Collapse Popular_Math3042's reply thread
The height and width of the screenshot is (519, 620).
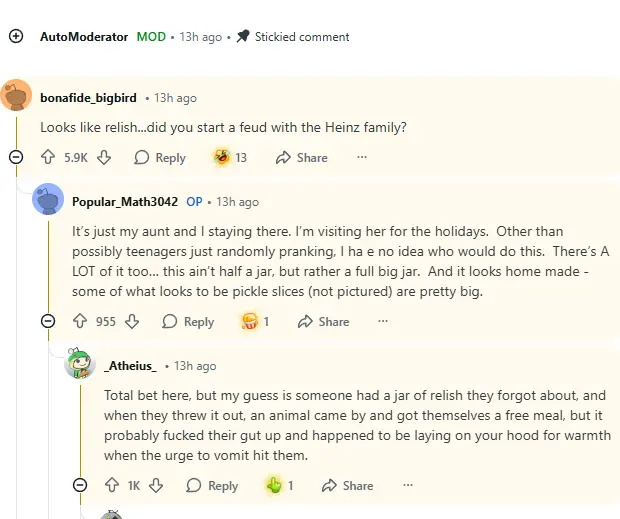48,321
